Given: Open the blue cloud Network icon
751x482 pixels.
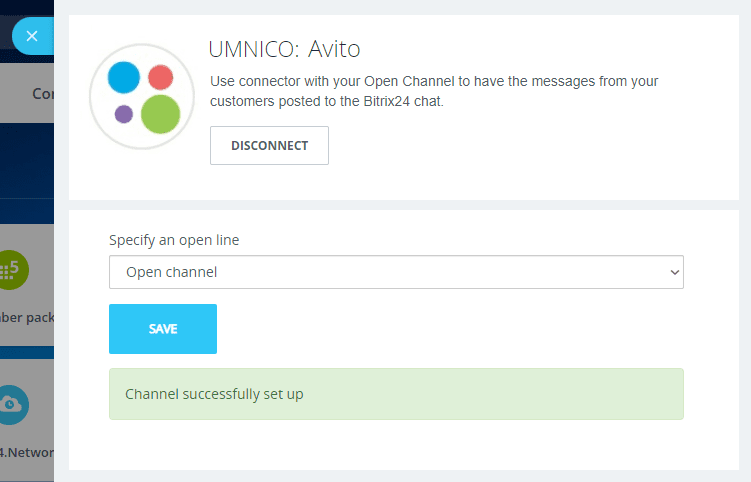Looking at the screenshot, I should (x=14, y=403).
